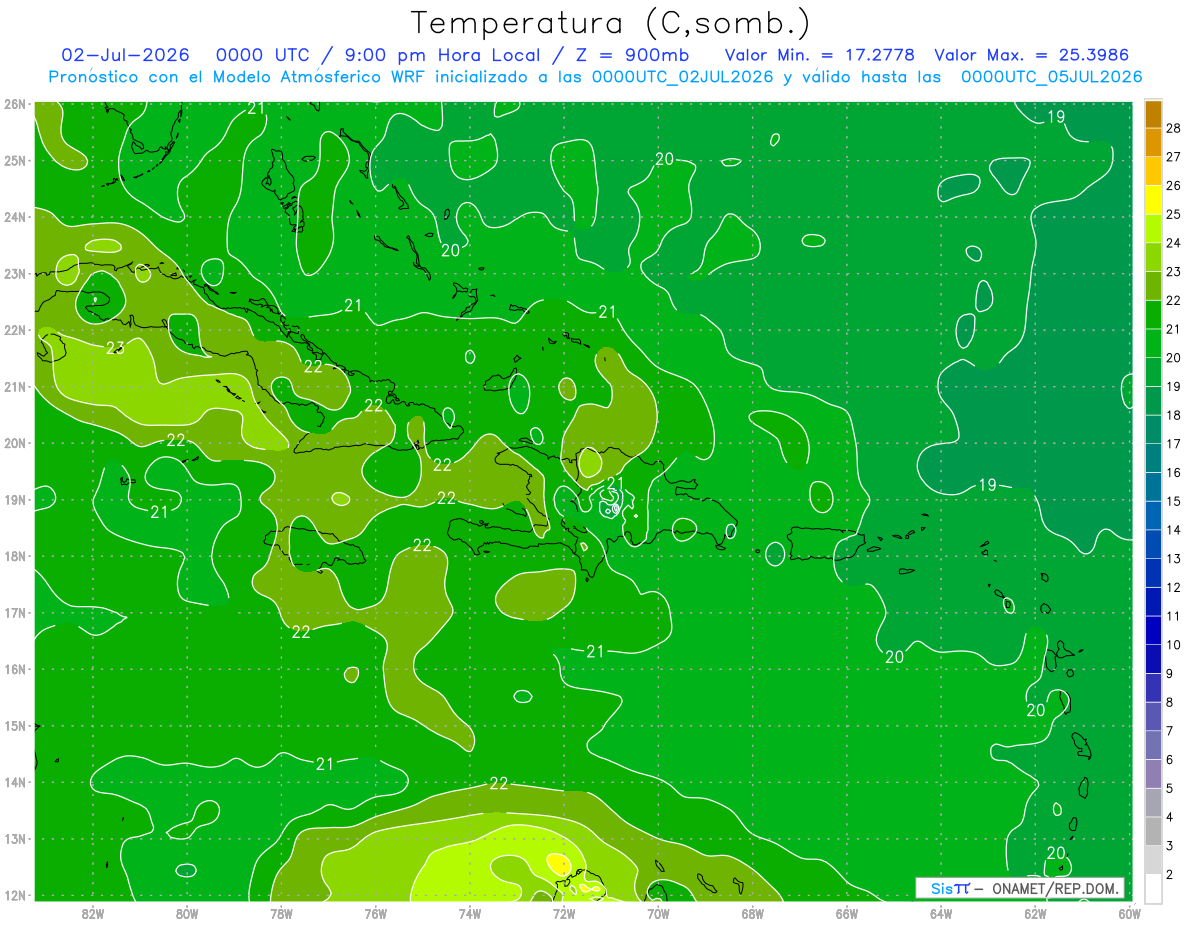
Task: Select the '02-Jul-2026' date text
Action: click(125, 55)
